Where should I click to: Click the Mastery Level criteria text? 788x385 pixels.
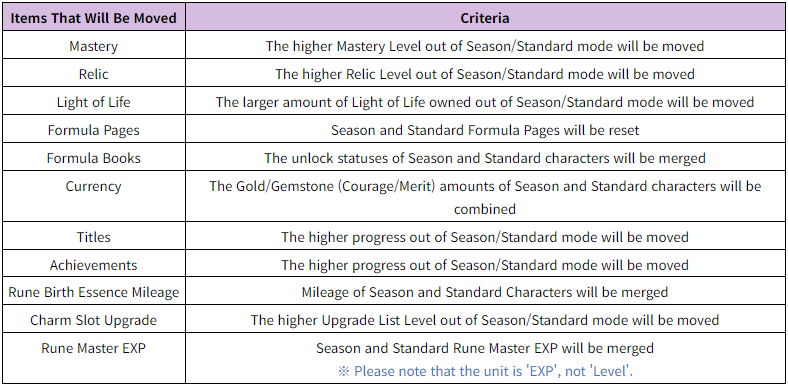[485, 46]
